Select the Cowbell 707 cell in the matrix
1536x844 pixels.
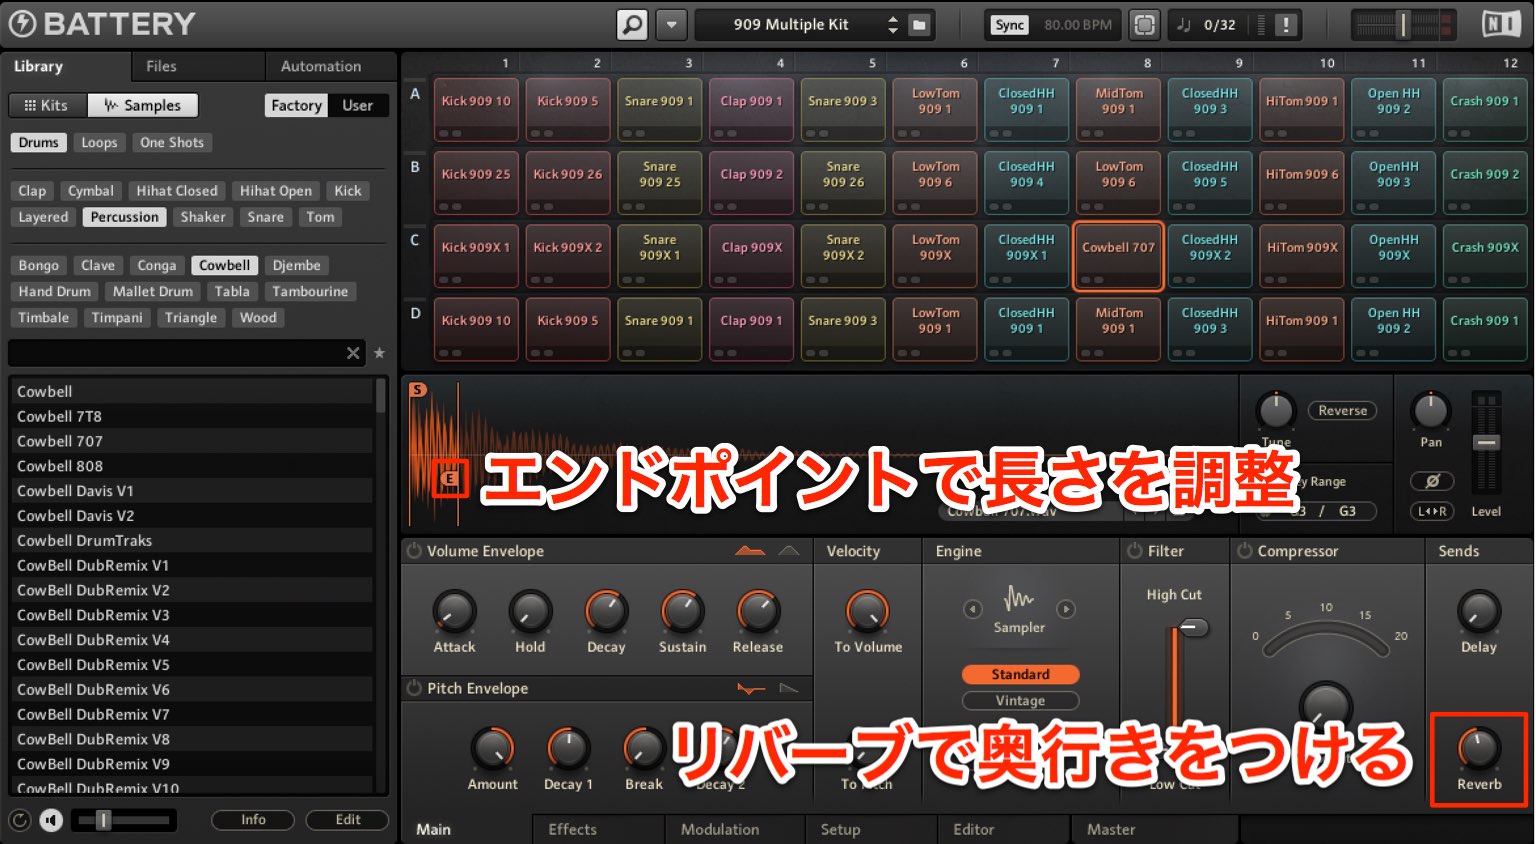(1118, 256)
